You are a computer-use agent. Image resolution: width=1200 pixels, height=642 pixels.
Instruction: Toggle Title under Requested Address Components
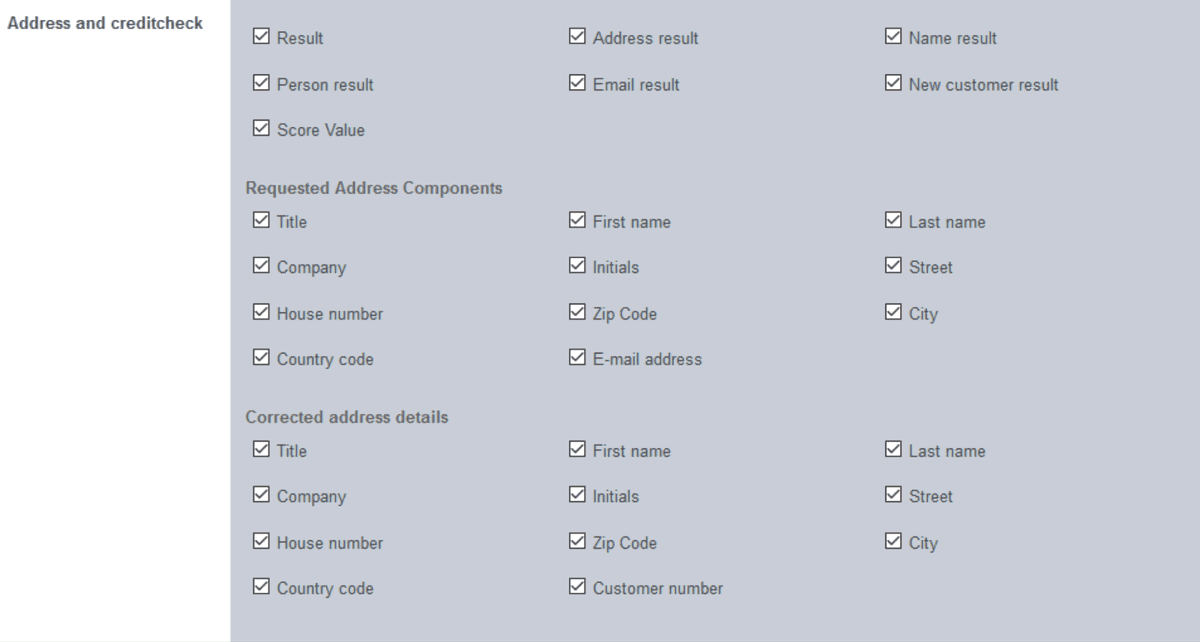261,221
